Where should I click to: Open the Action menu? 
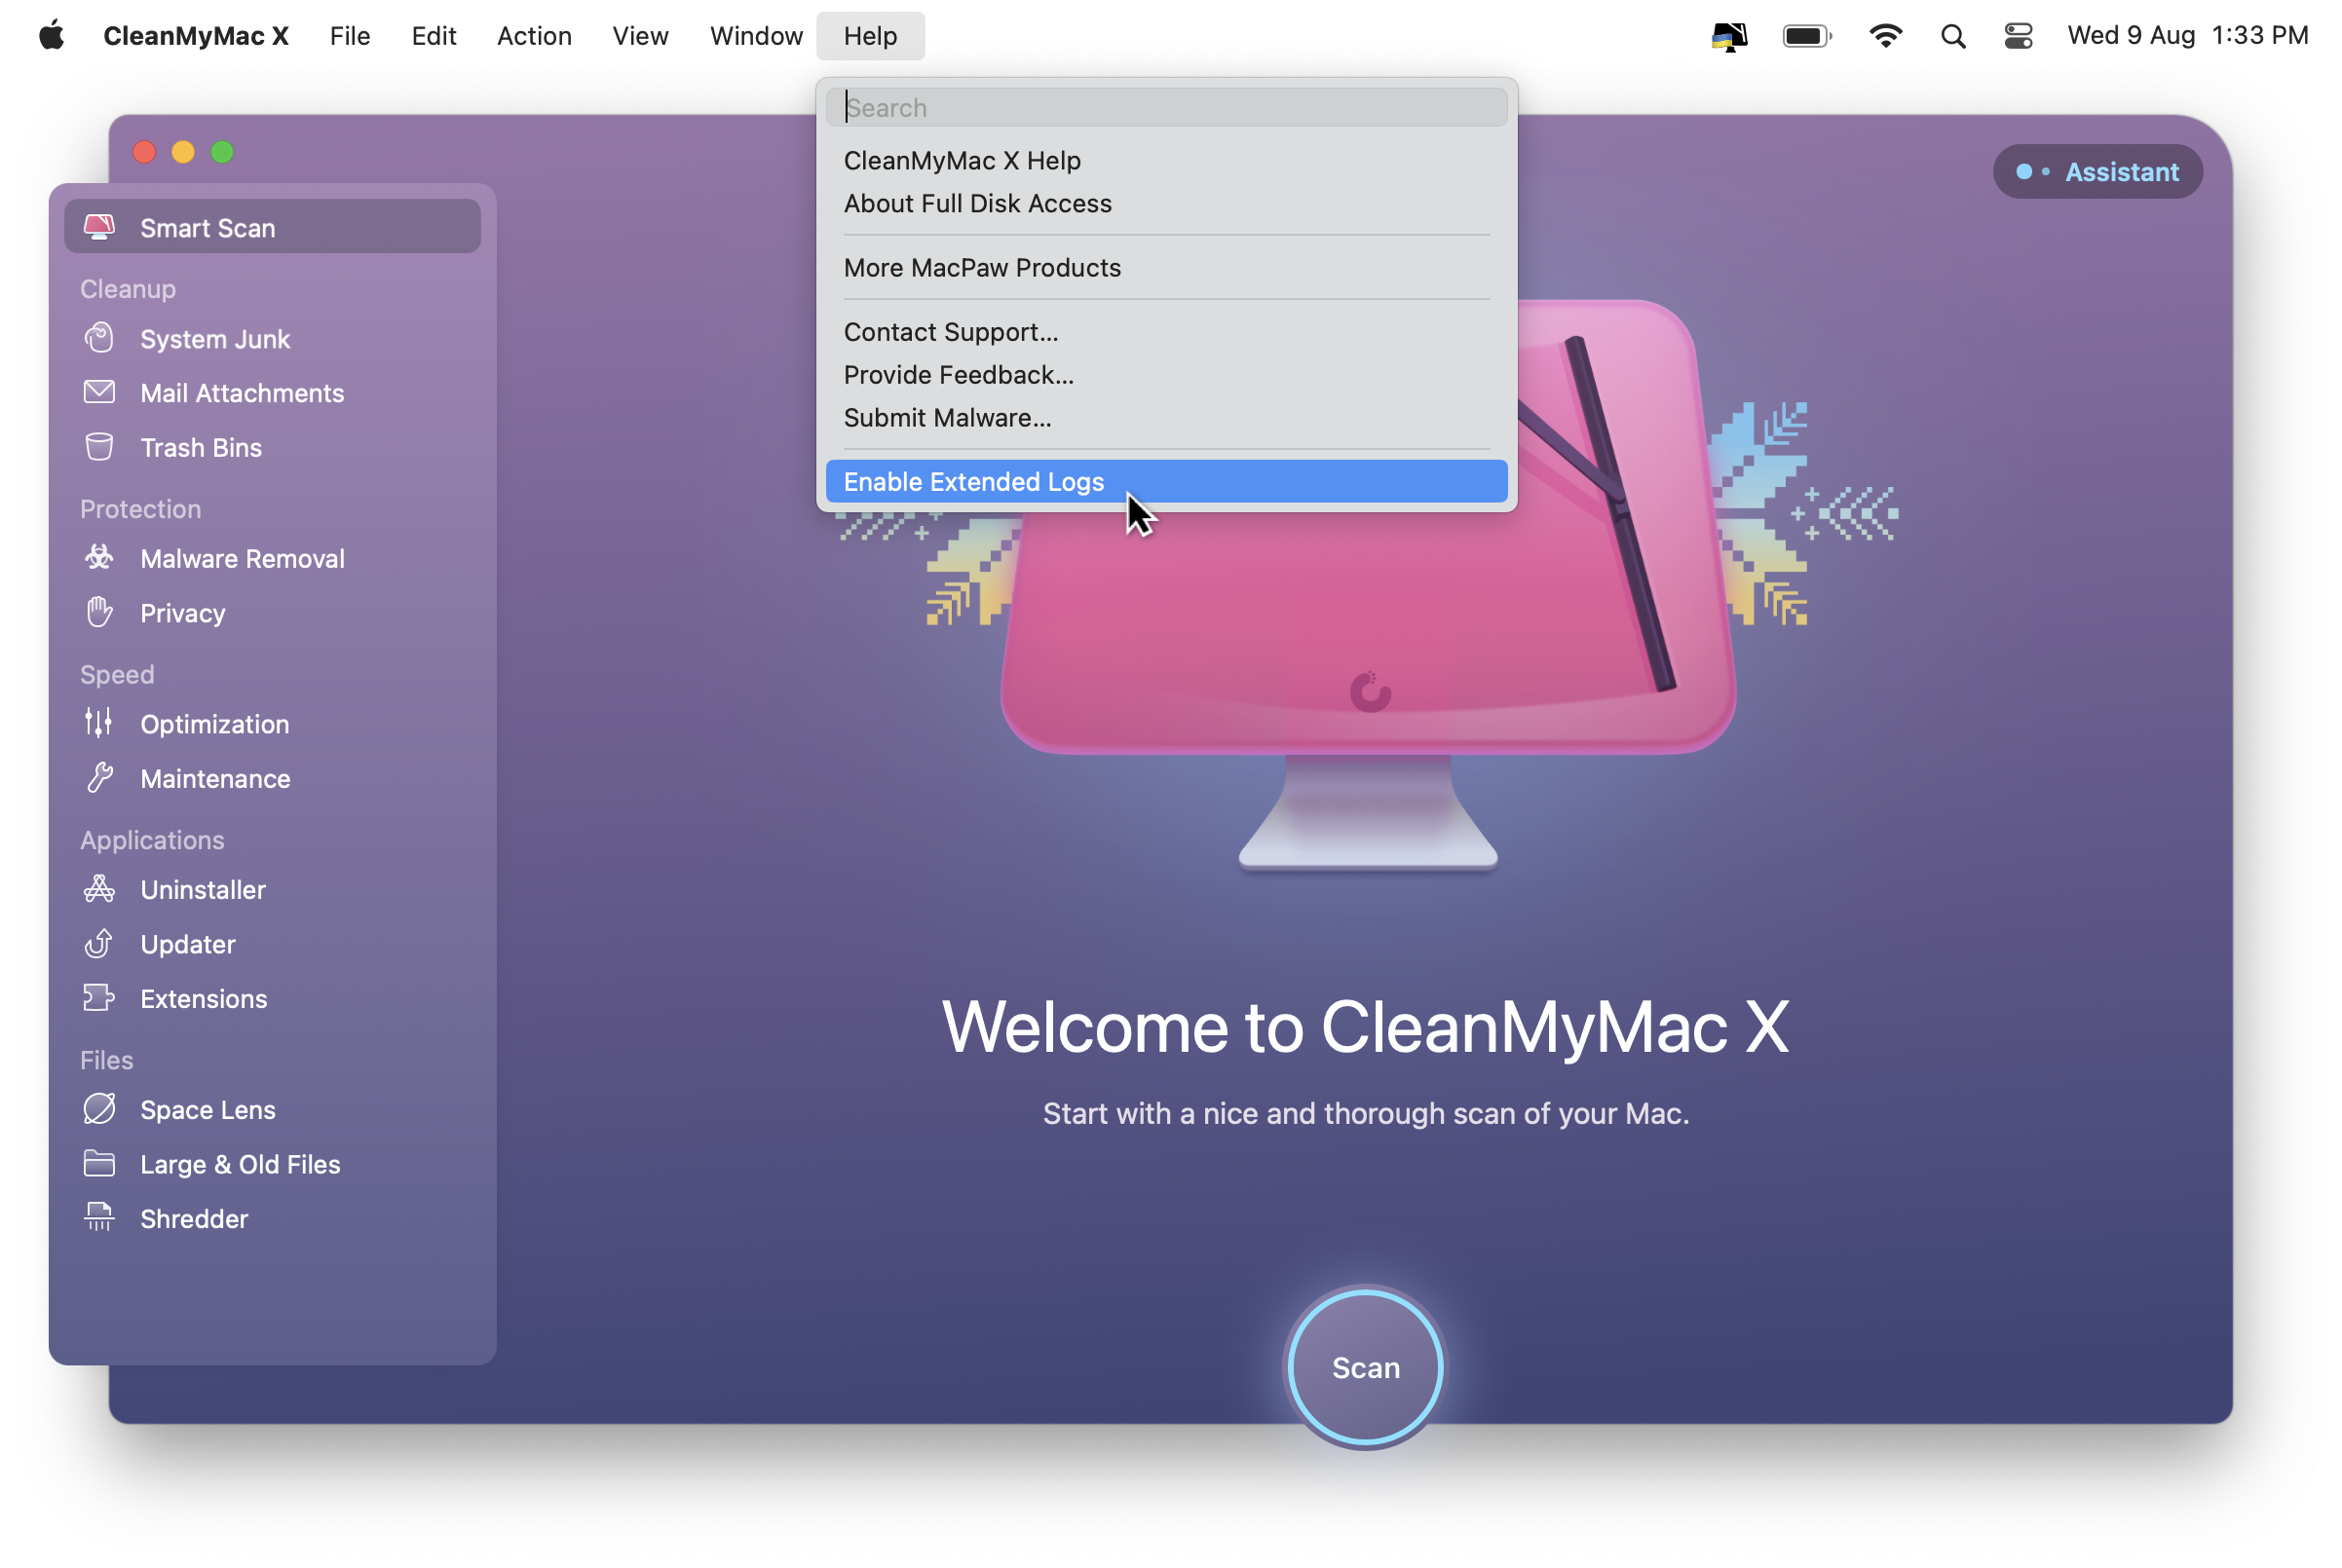coord(534,36)
